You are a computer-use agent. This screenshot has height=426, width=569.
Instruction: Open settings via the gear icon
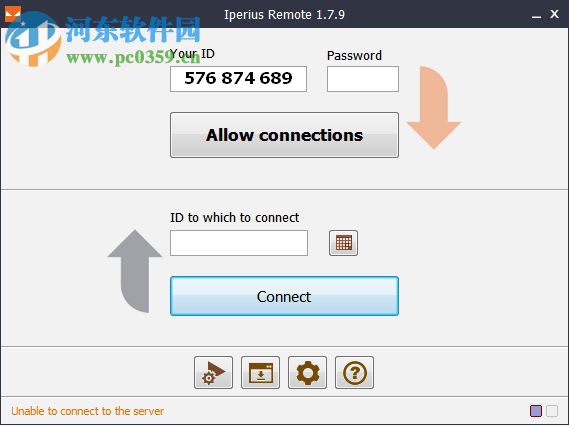click(307, 373)
